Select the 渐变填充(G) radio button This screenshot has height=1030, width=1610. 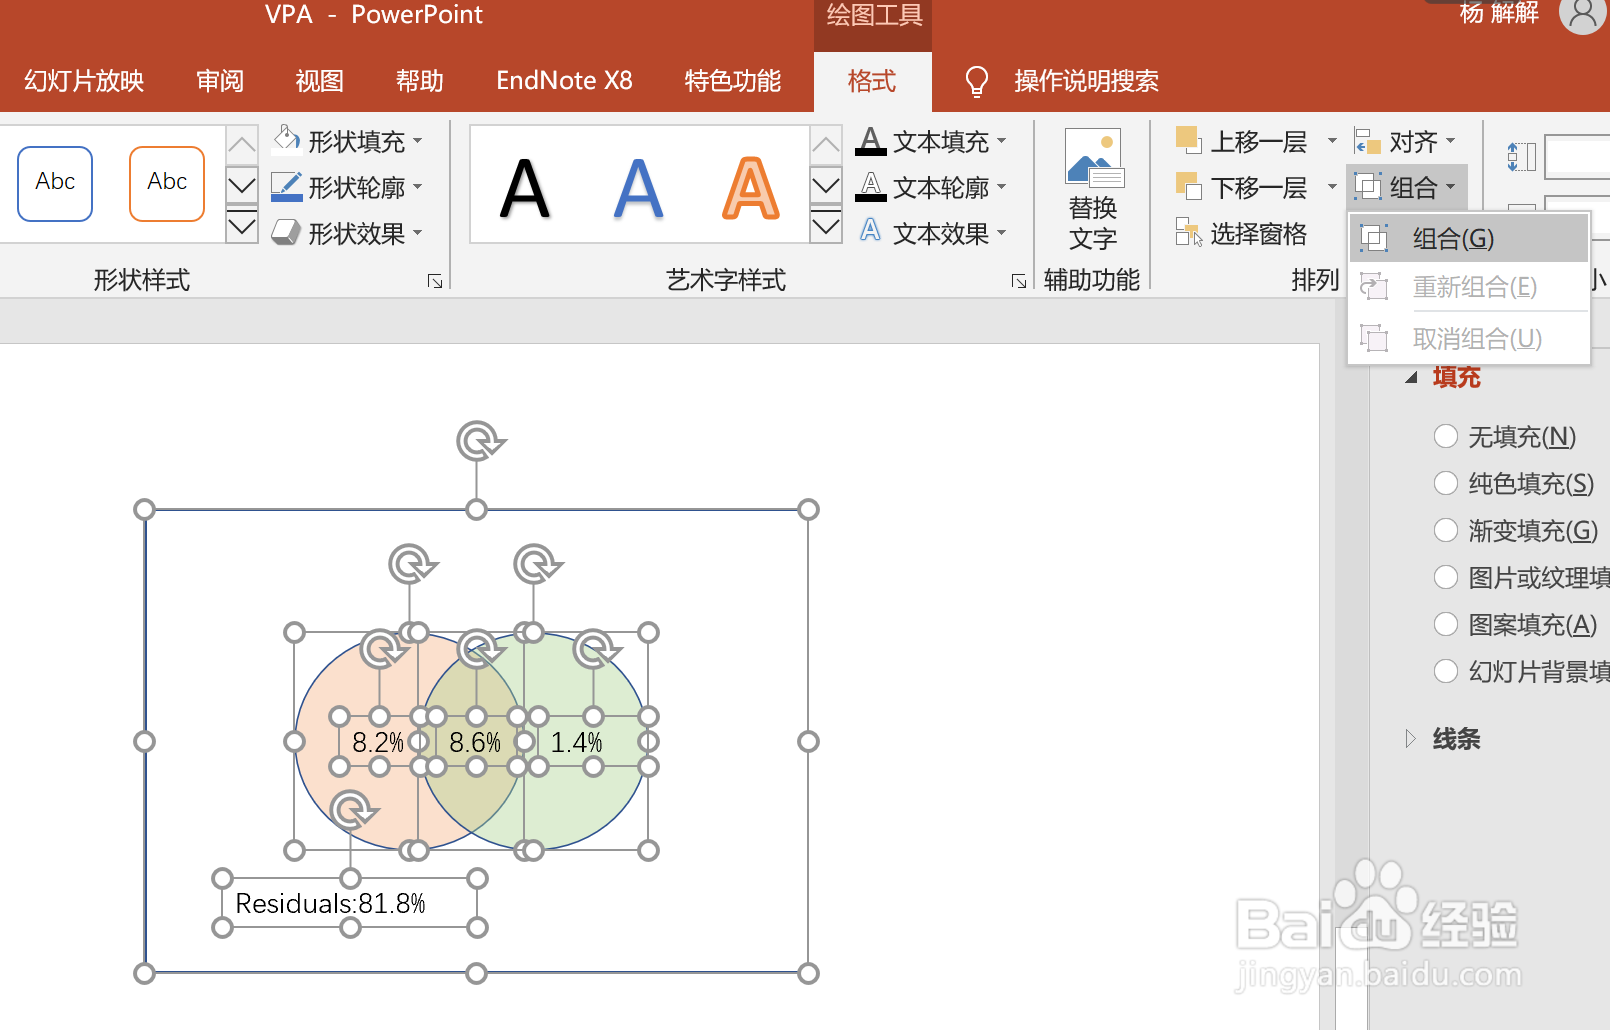point(1446,530)
